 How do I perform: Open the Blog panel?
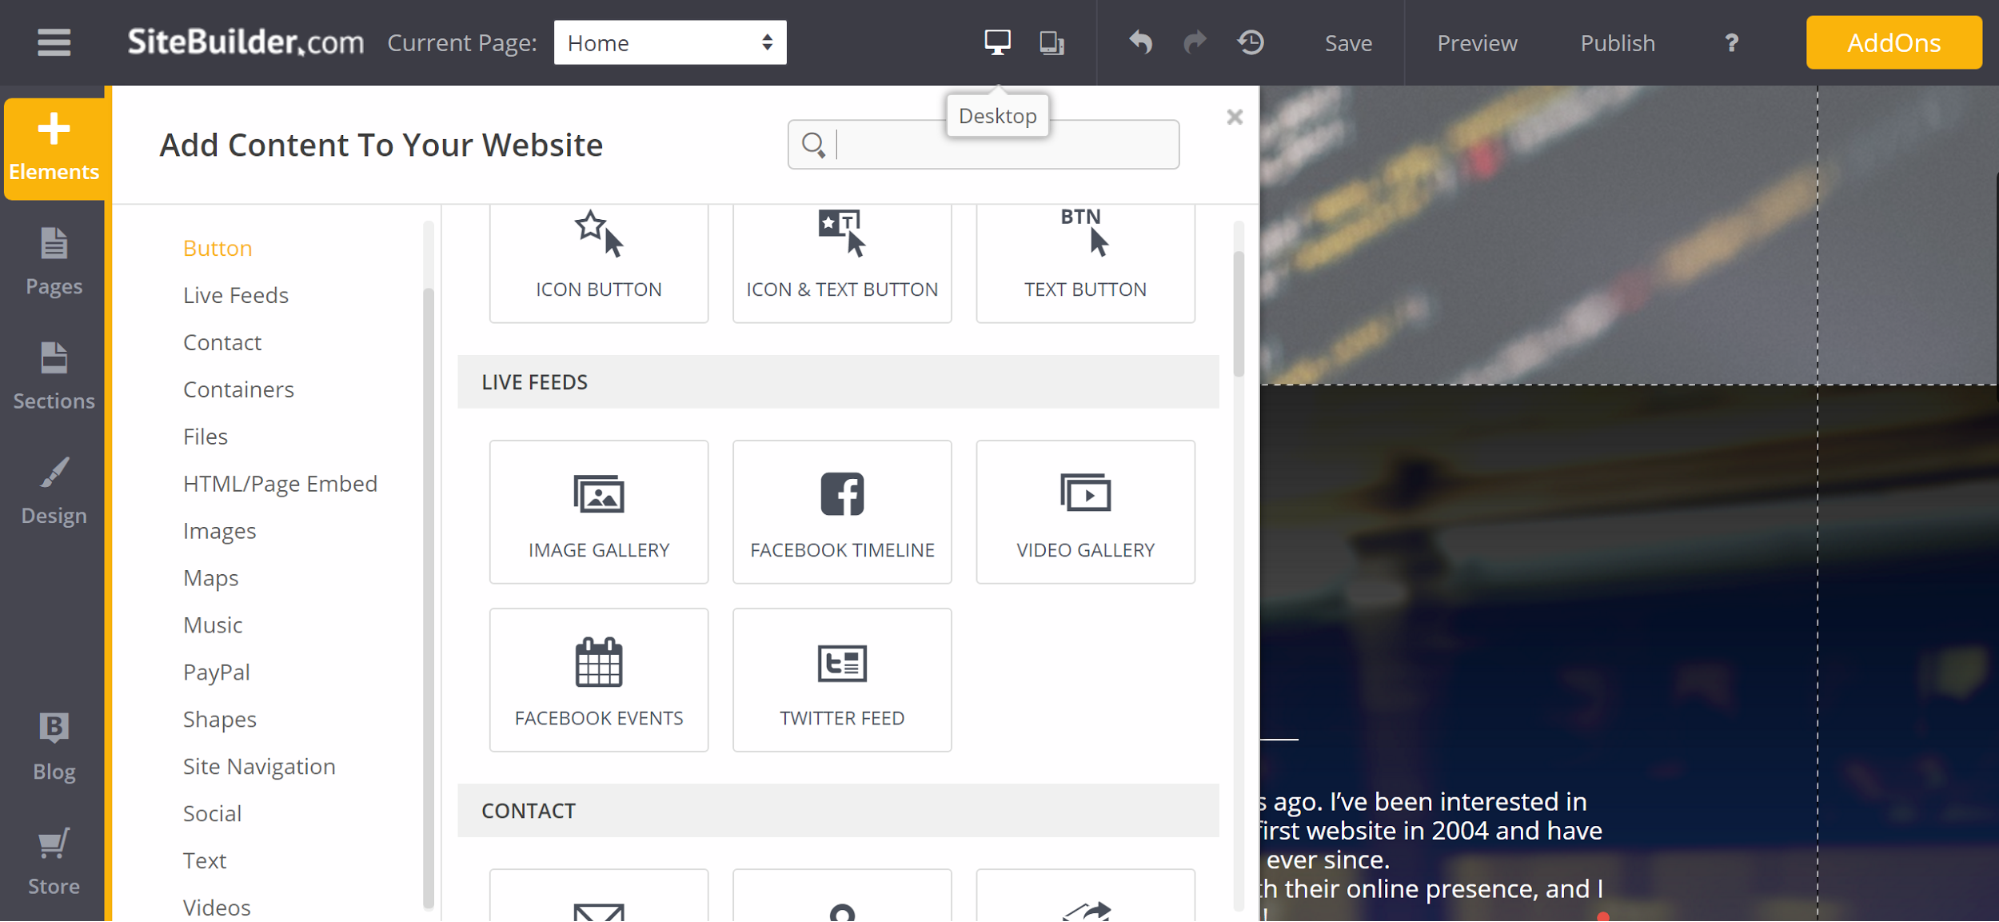tap(54, 747)
